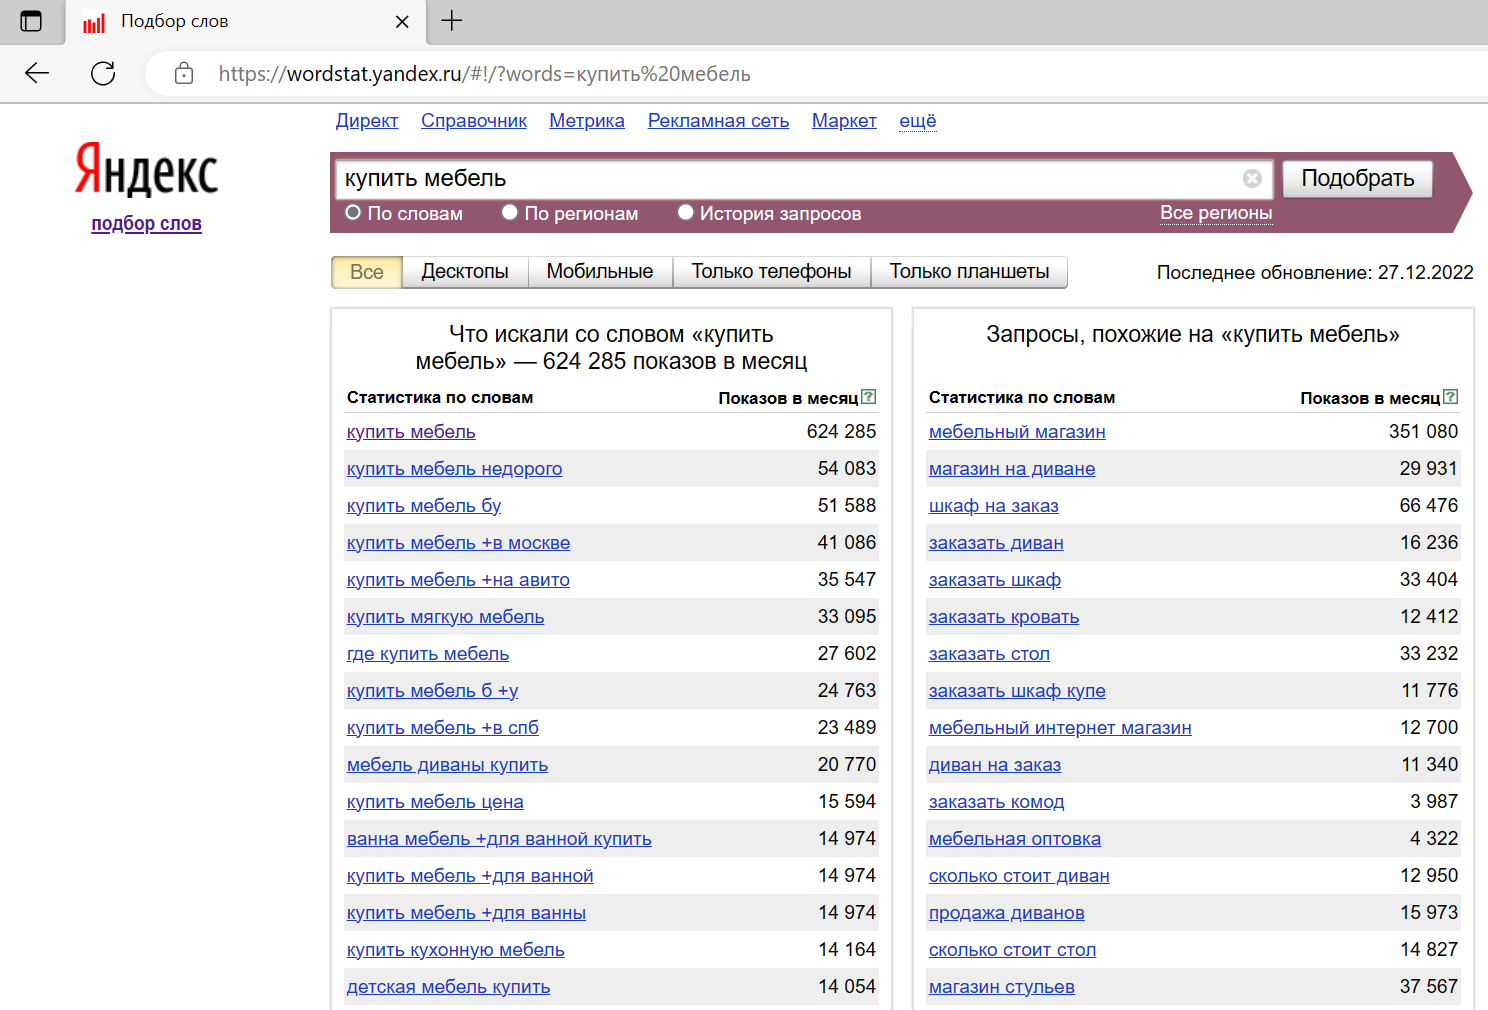This screenshot has height=1010, width=1488.
Task: Open query купить мебель +в москве
Action: point(458,543)
